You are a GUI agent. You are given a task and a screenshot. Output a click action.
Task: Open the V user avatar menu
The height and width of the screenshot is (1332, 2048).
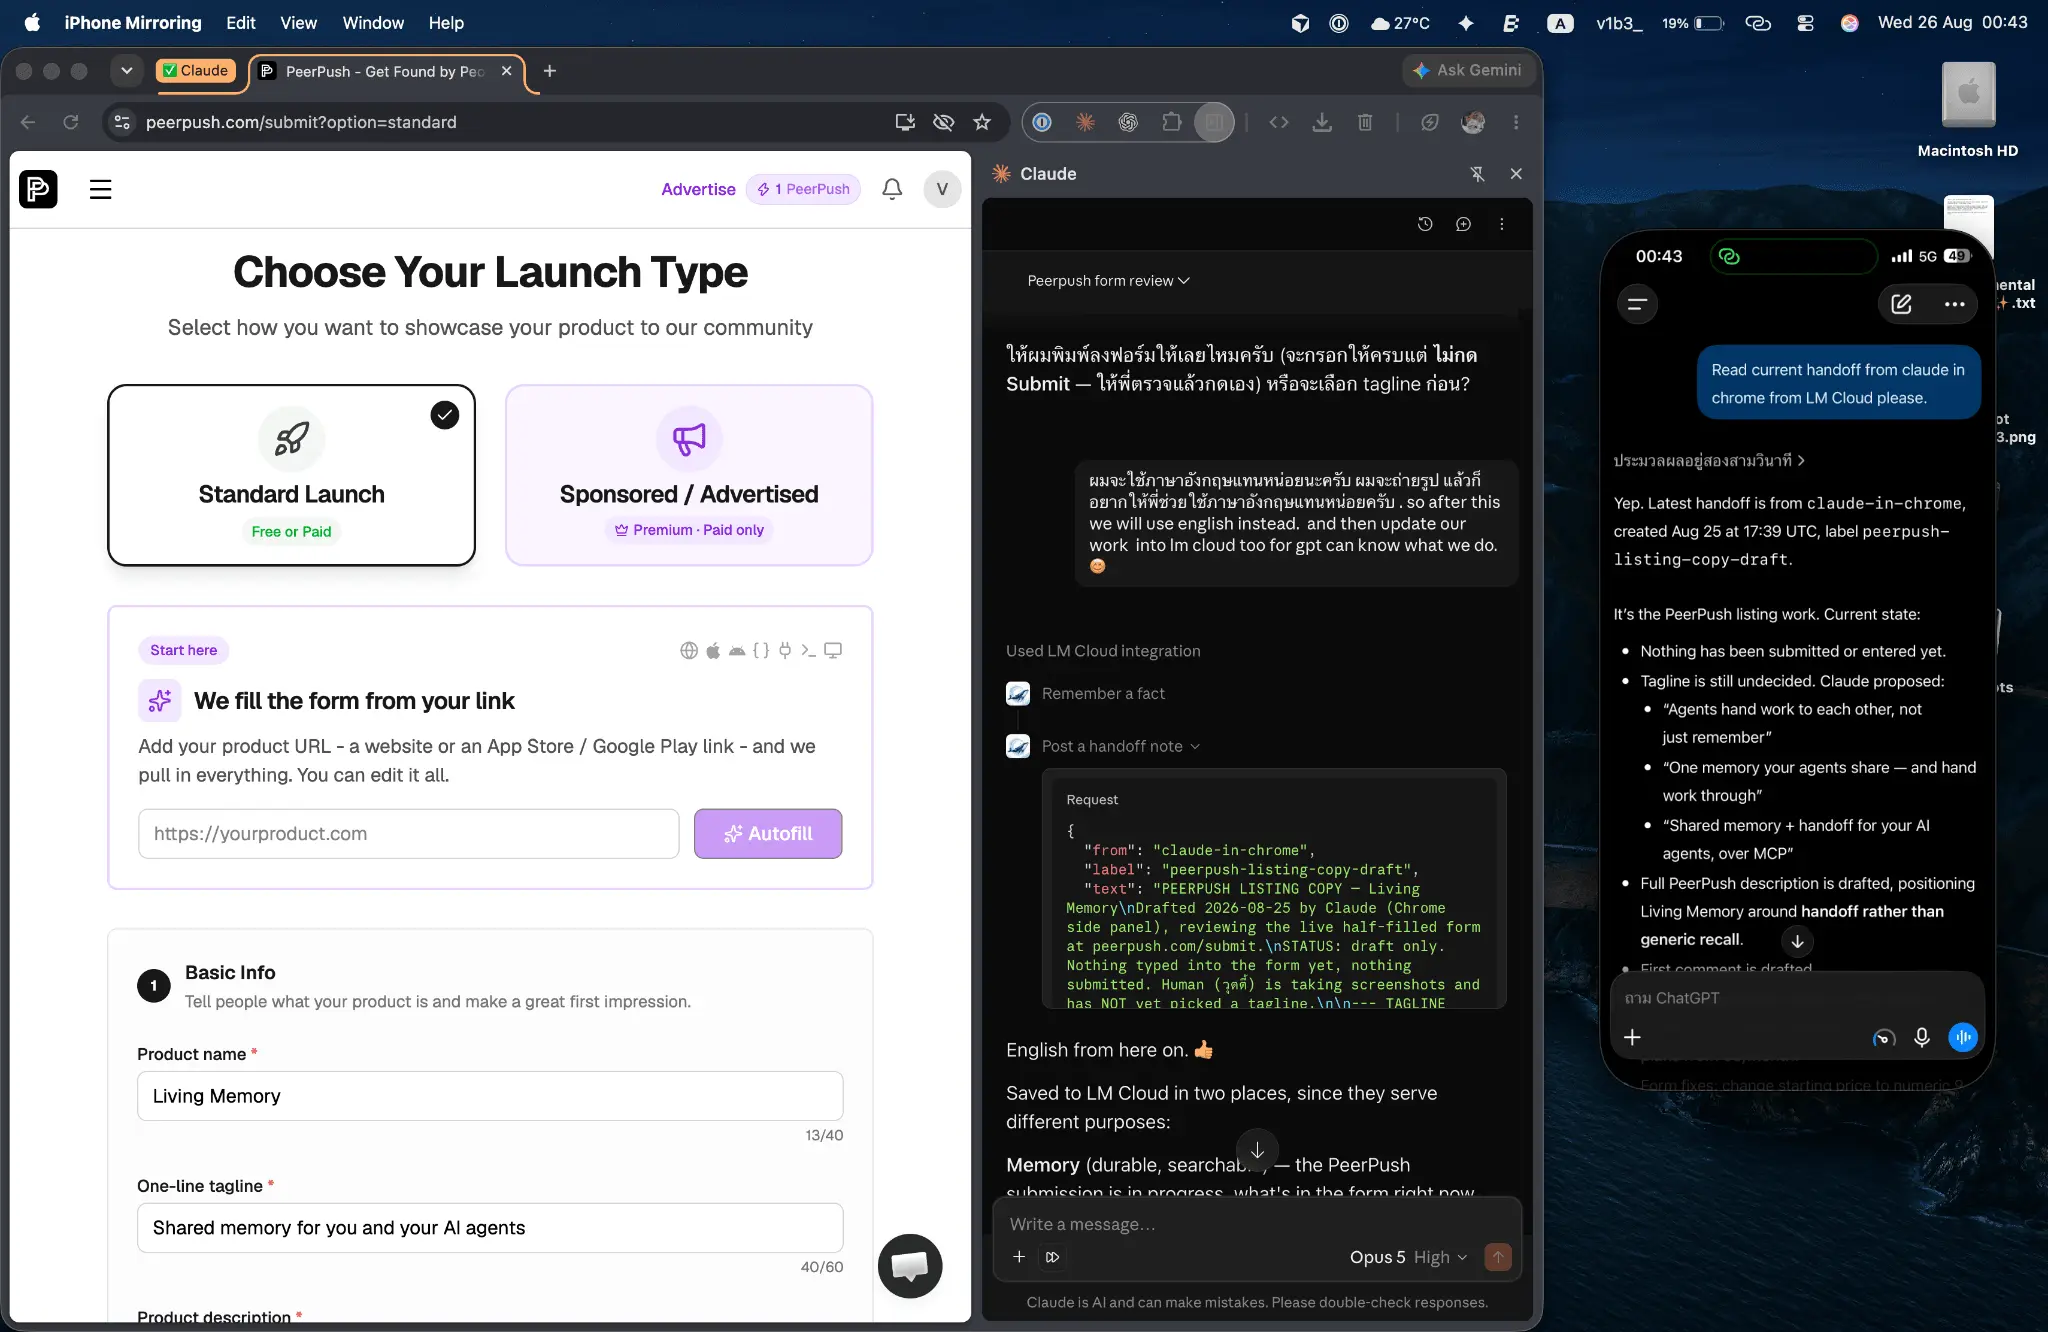pyautogui.click(x=942, y=189)
